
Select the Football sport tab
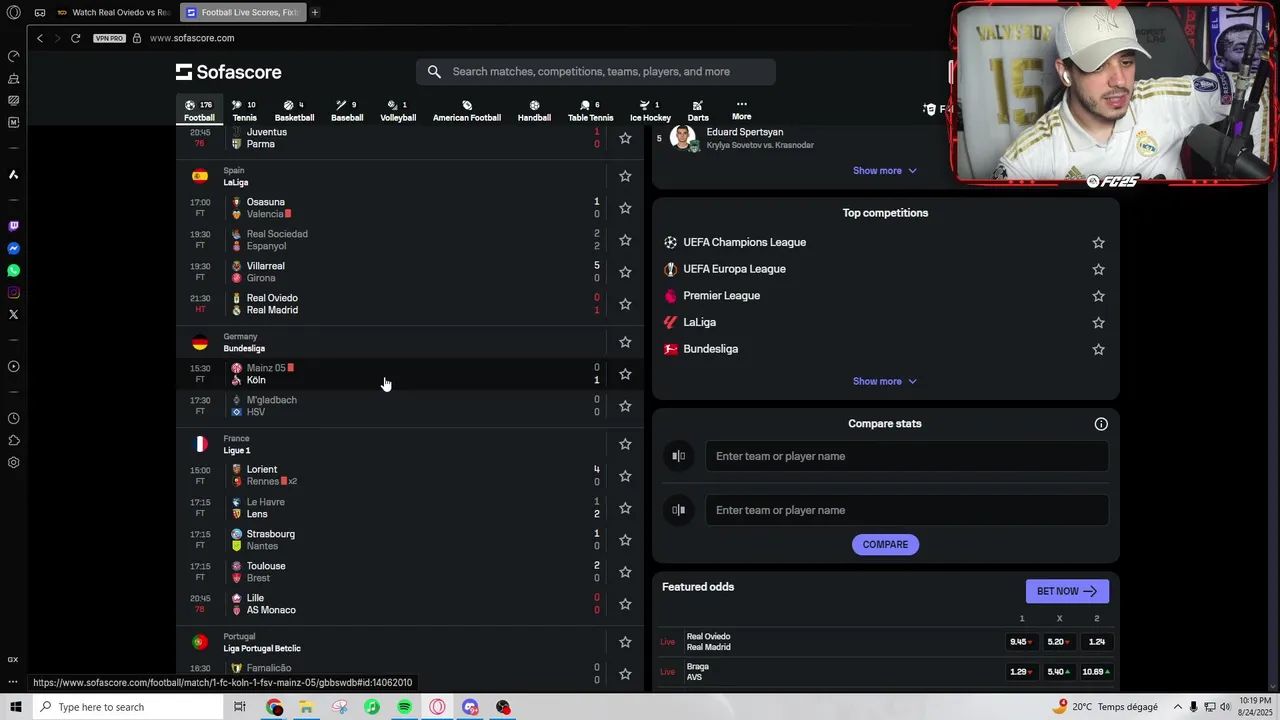coord(199,111)
